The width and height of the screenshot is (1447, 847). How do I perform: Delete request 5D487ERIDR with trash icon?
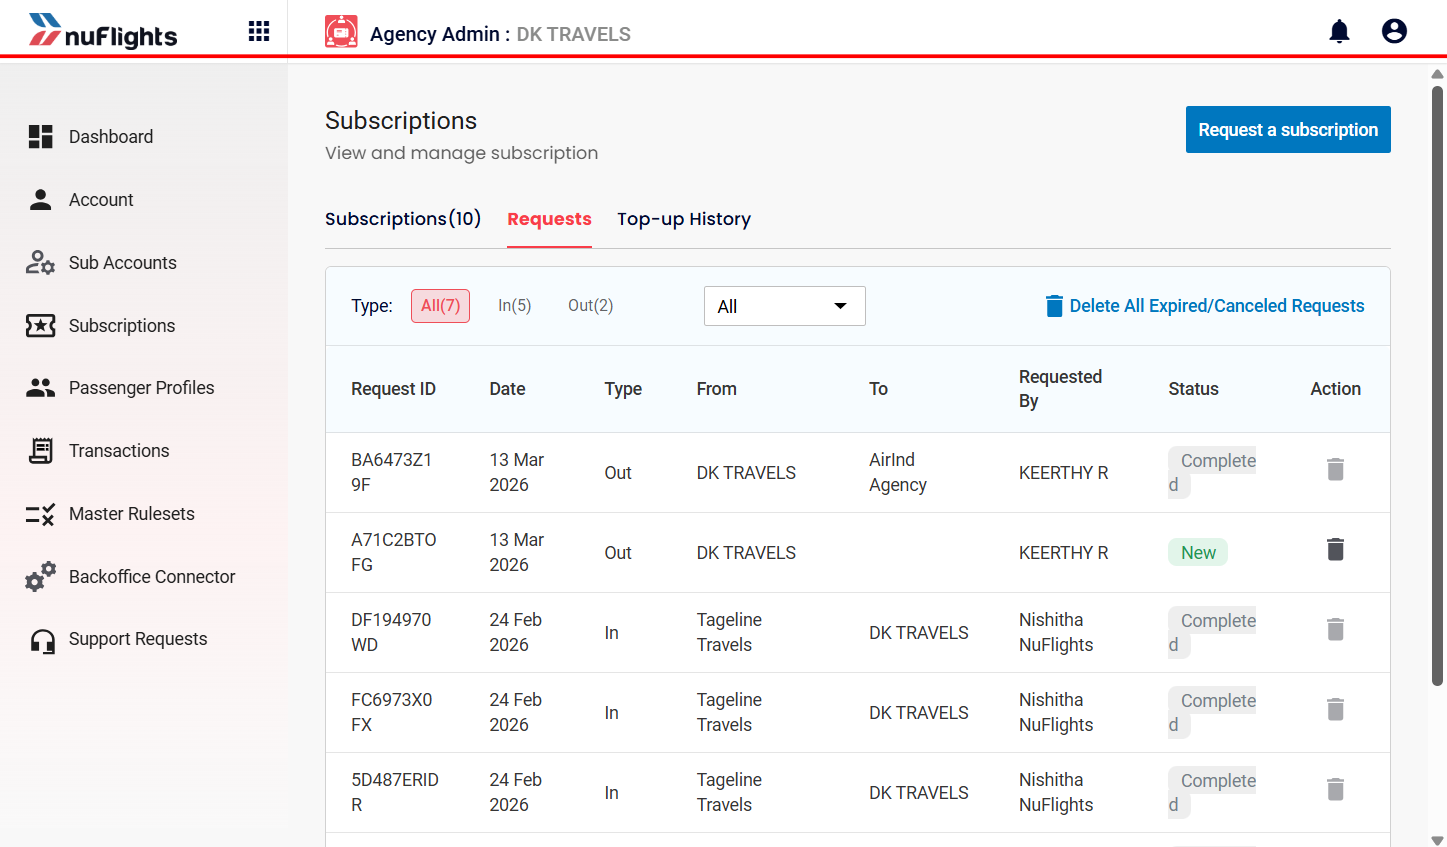click(x=1335, y=789)
